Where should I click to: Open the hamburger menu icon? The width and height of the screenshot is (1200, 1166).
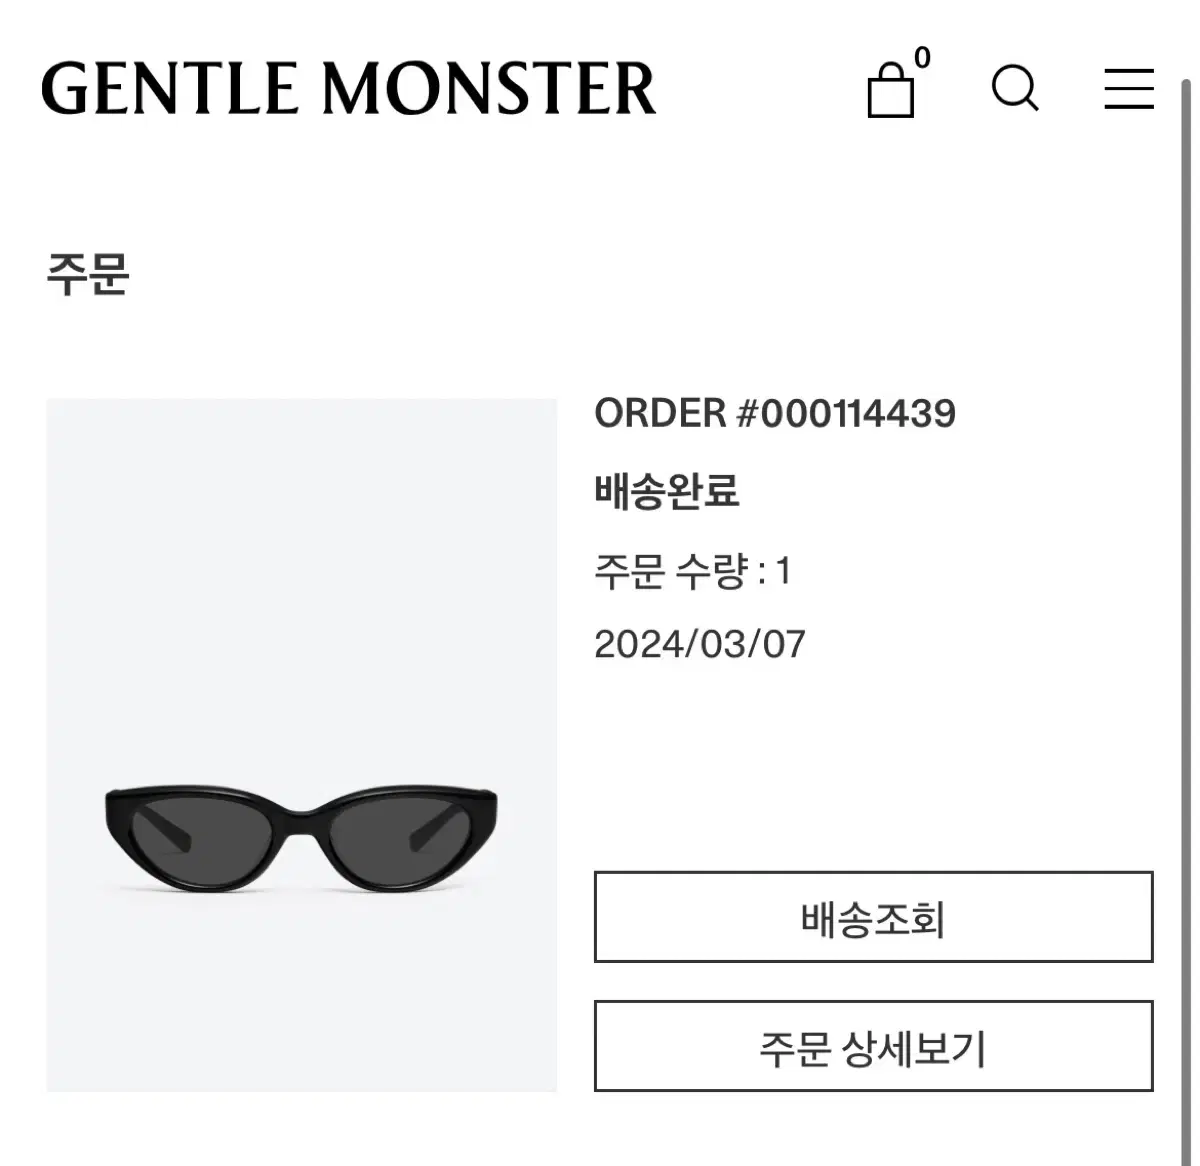[x=1129, y=88]
